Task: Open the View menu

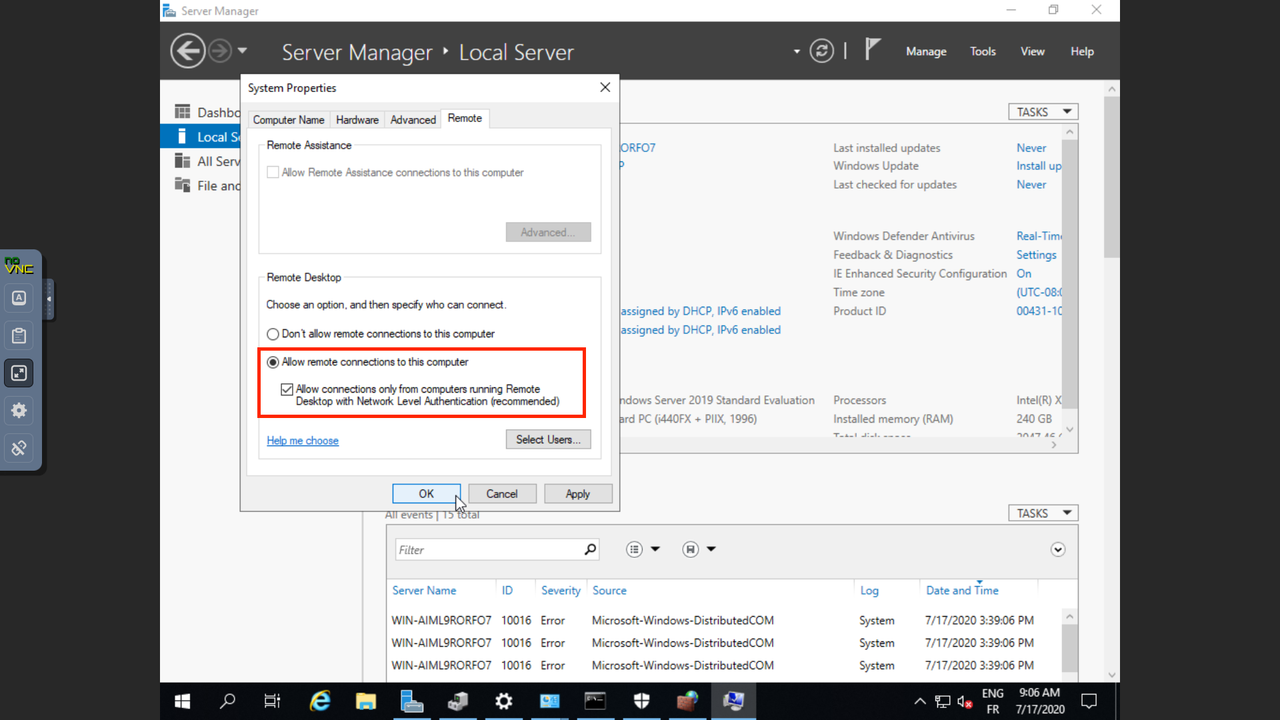Action: tap(1032, 51)
